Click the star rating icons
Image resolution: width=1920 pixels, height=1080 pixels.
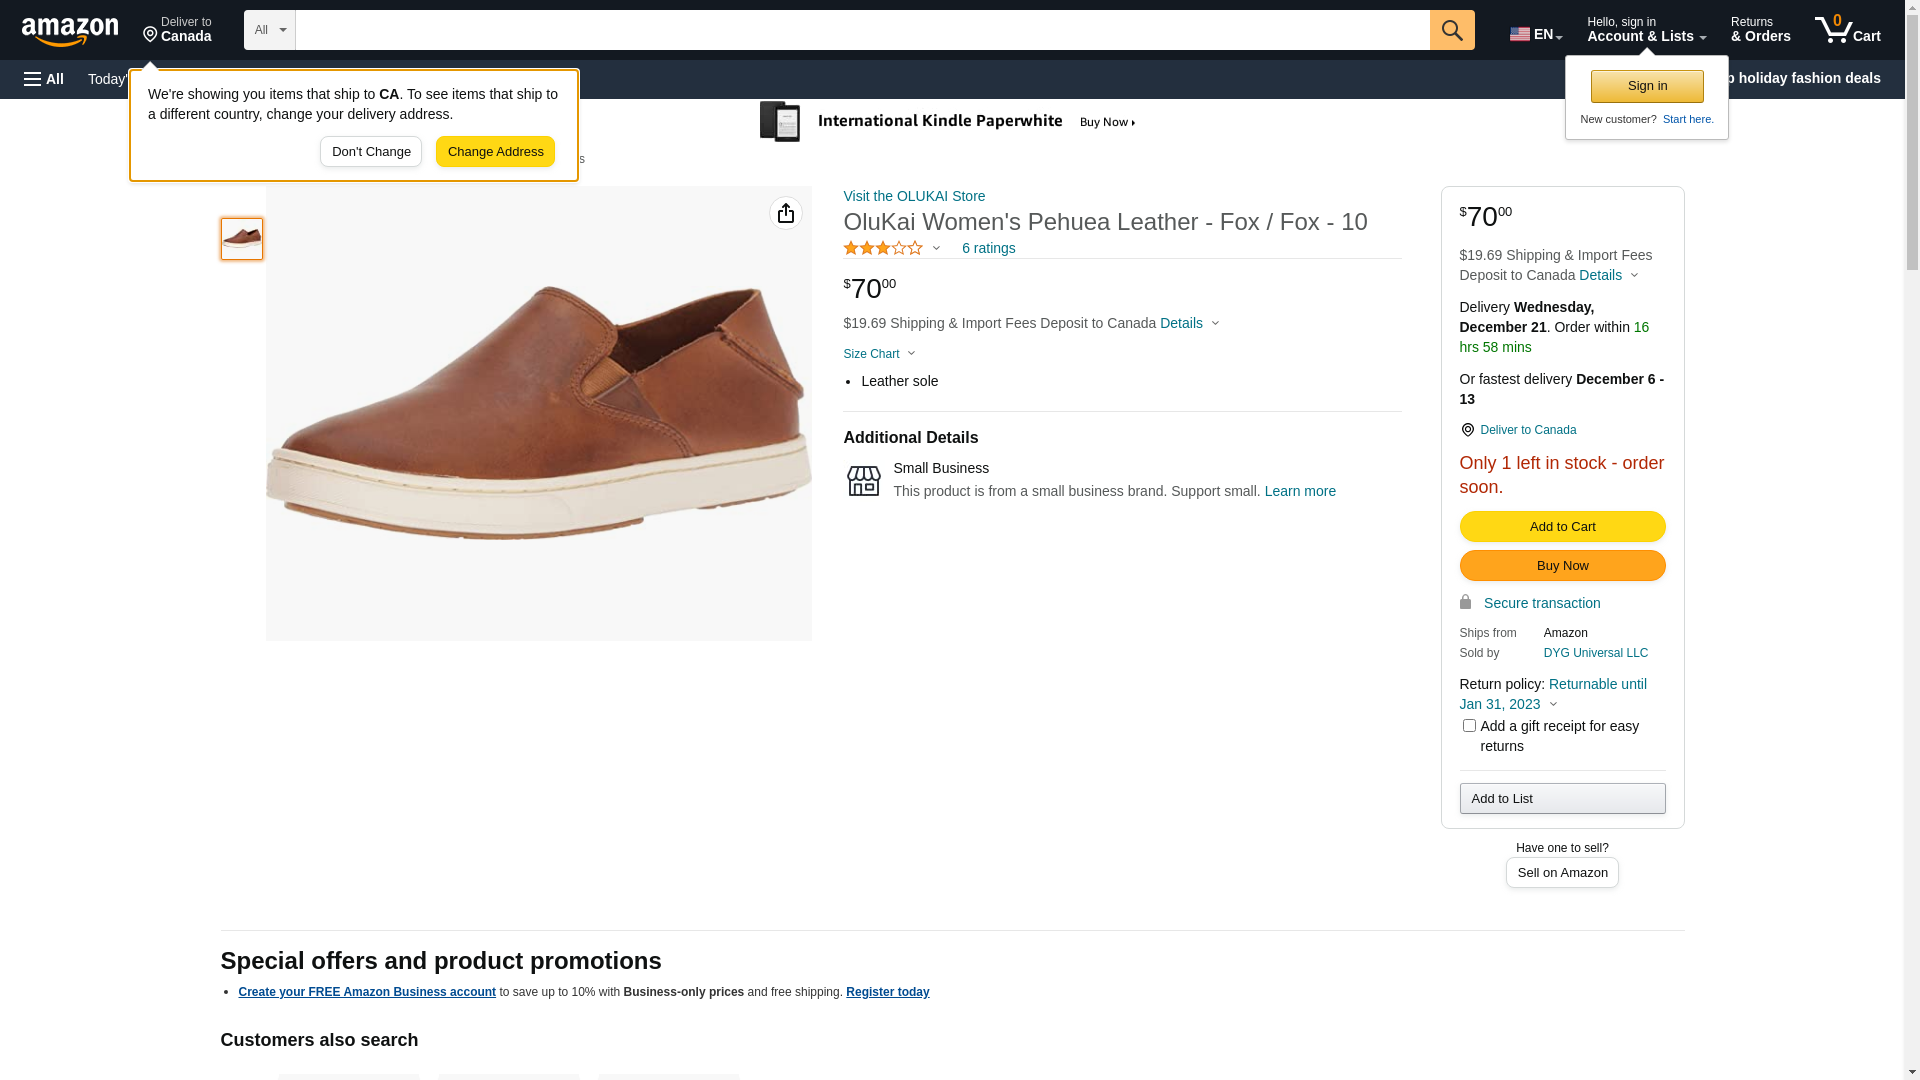883,248
